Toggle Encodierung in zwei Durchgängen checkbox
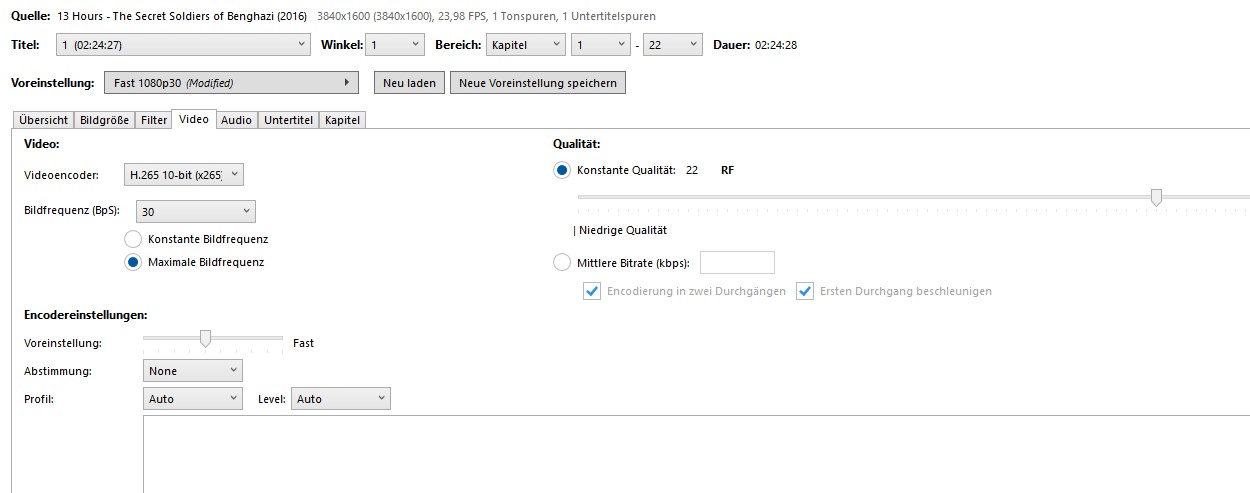The image size is (1250, 493). 591,291
